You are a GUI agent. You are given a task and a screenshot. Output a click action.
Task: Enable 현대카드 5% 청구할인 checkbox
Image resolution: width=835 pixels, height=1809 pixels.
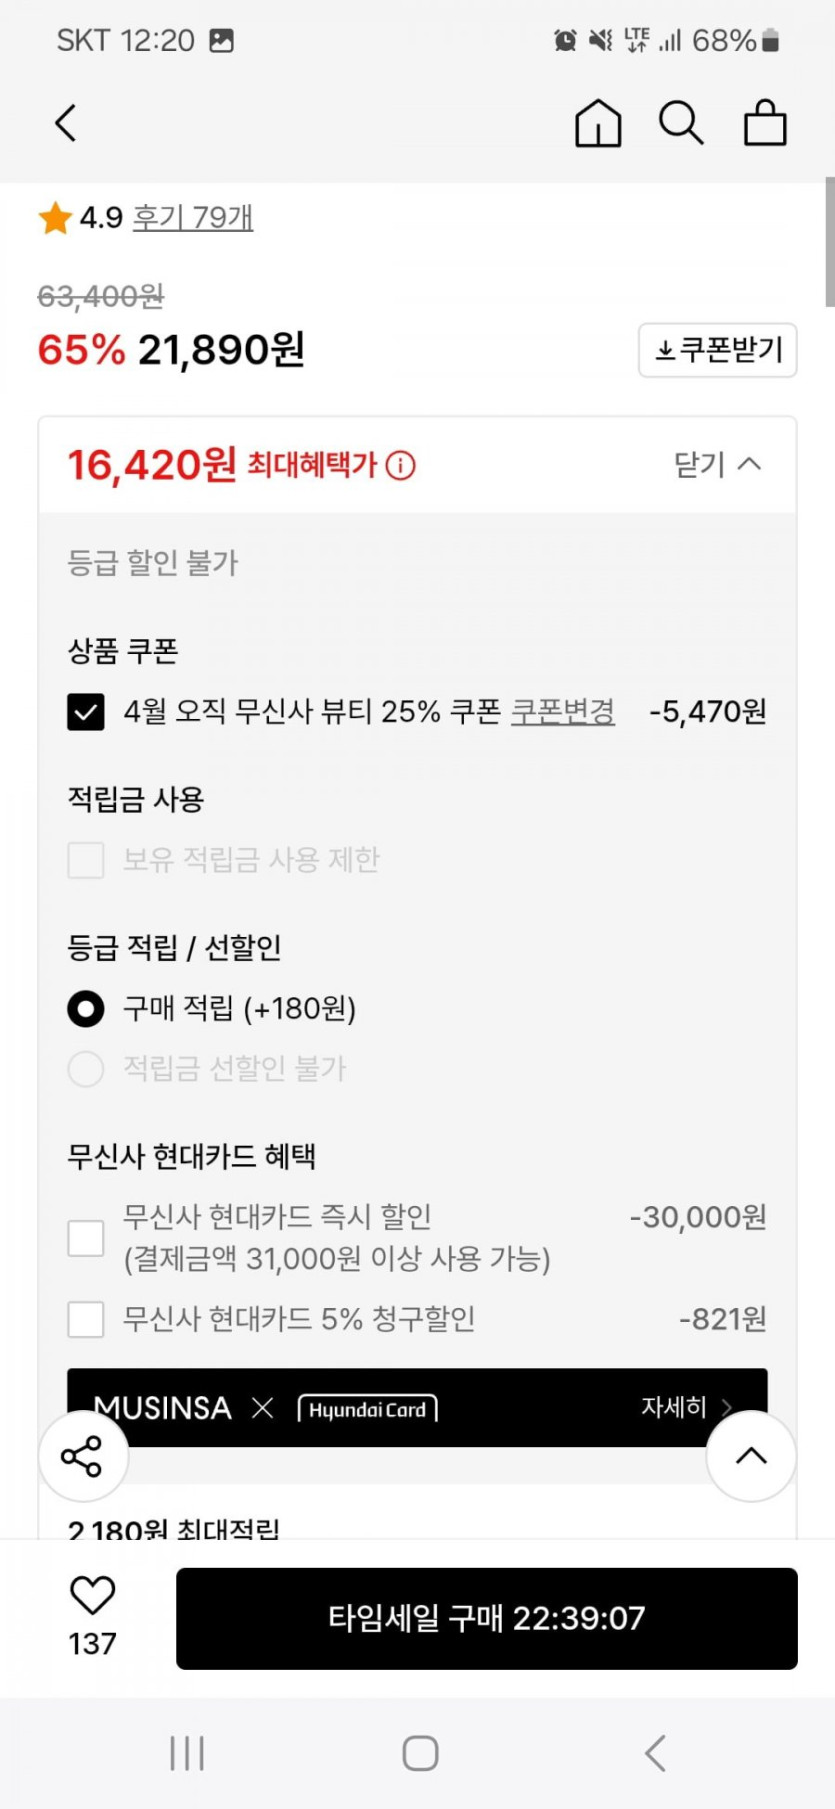coord(86,1319)
